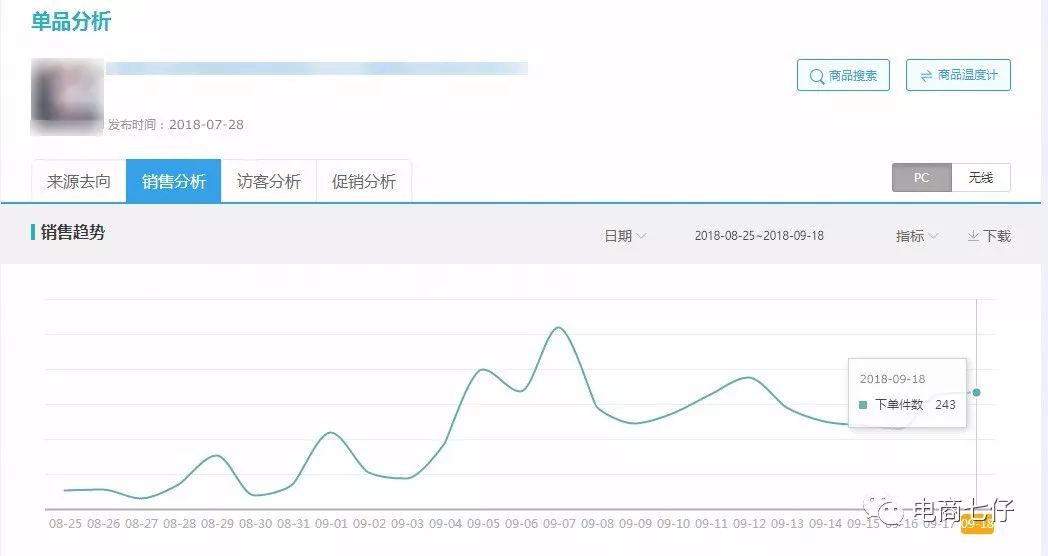Click the magnifier icon in 商品搜索 button
1048x556 pixels.
[x=816, y=76]
